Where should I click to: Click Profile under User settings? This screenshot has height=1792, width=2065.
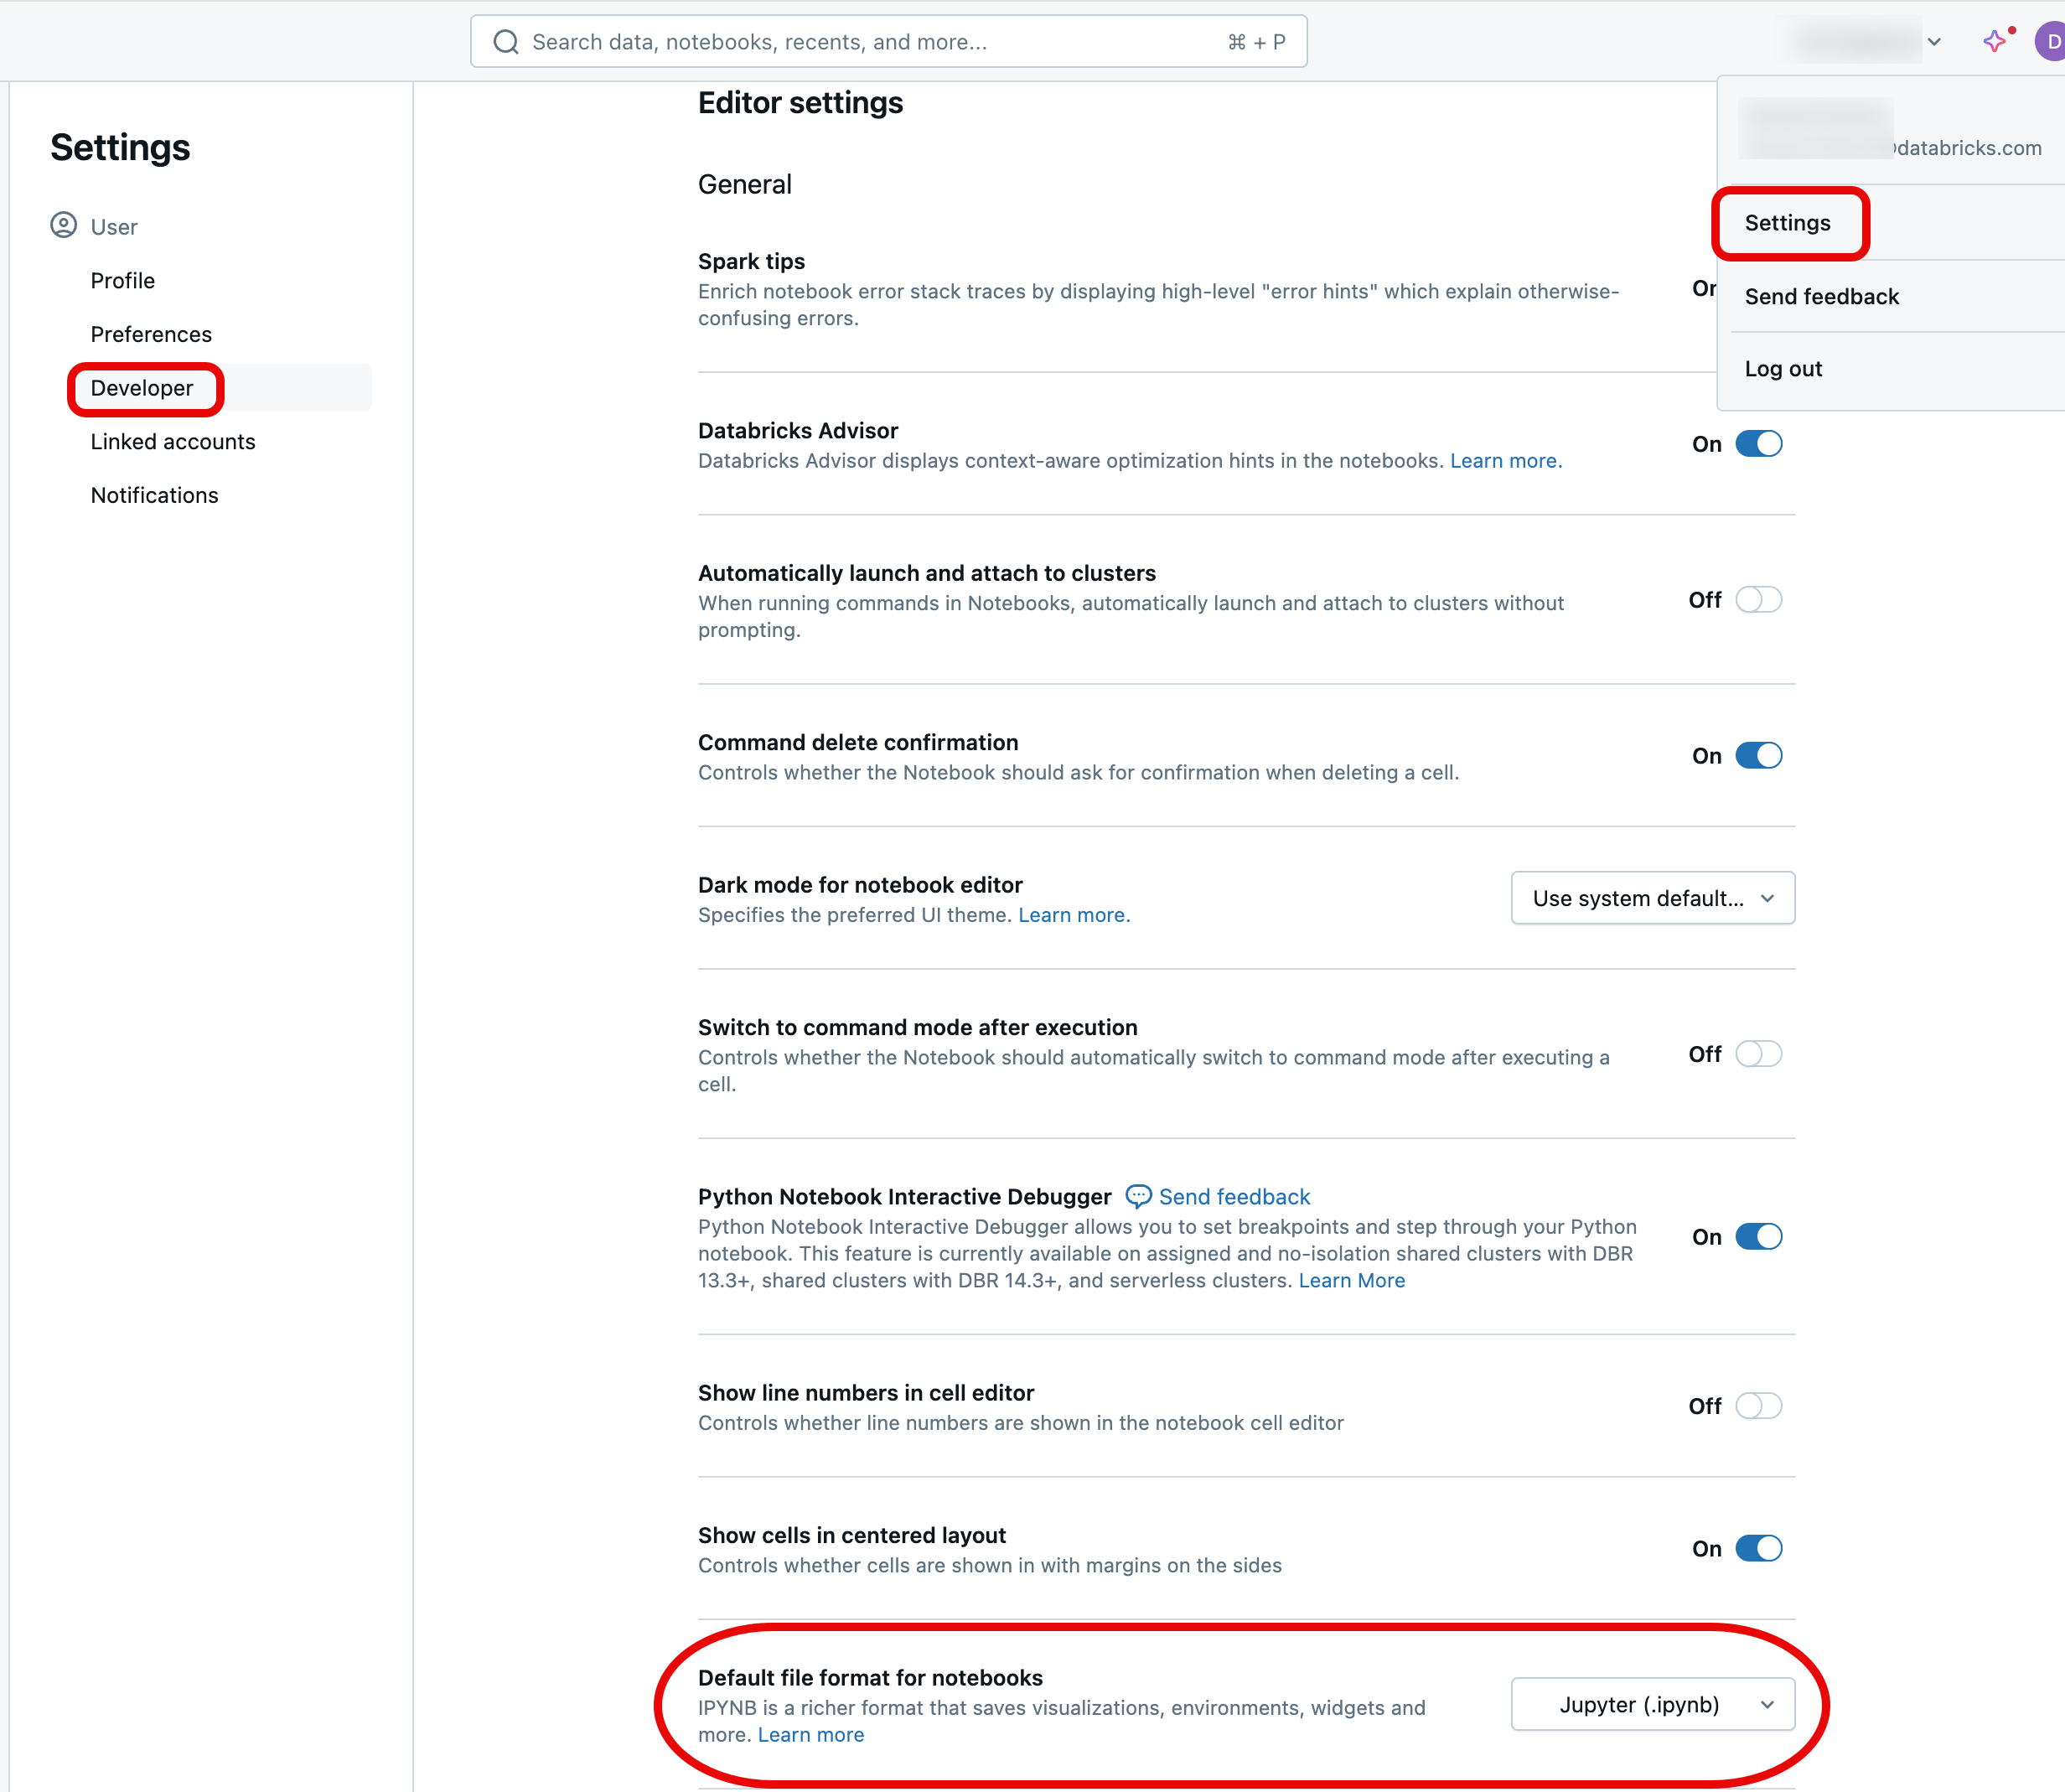122,277
